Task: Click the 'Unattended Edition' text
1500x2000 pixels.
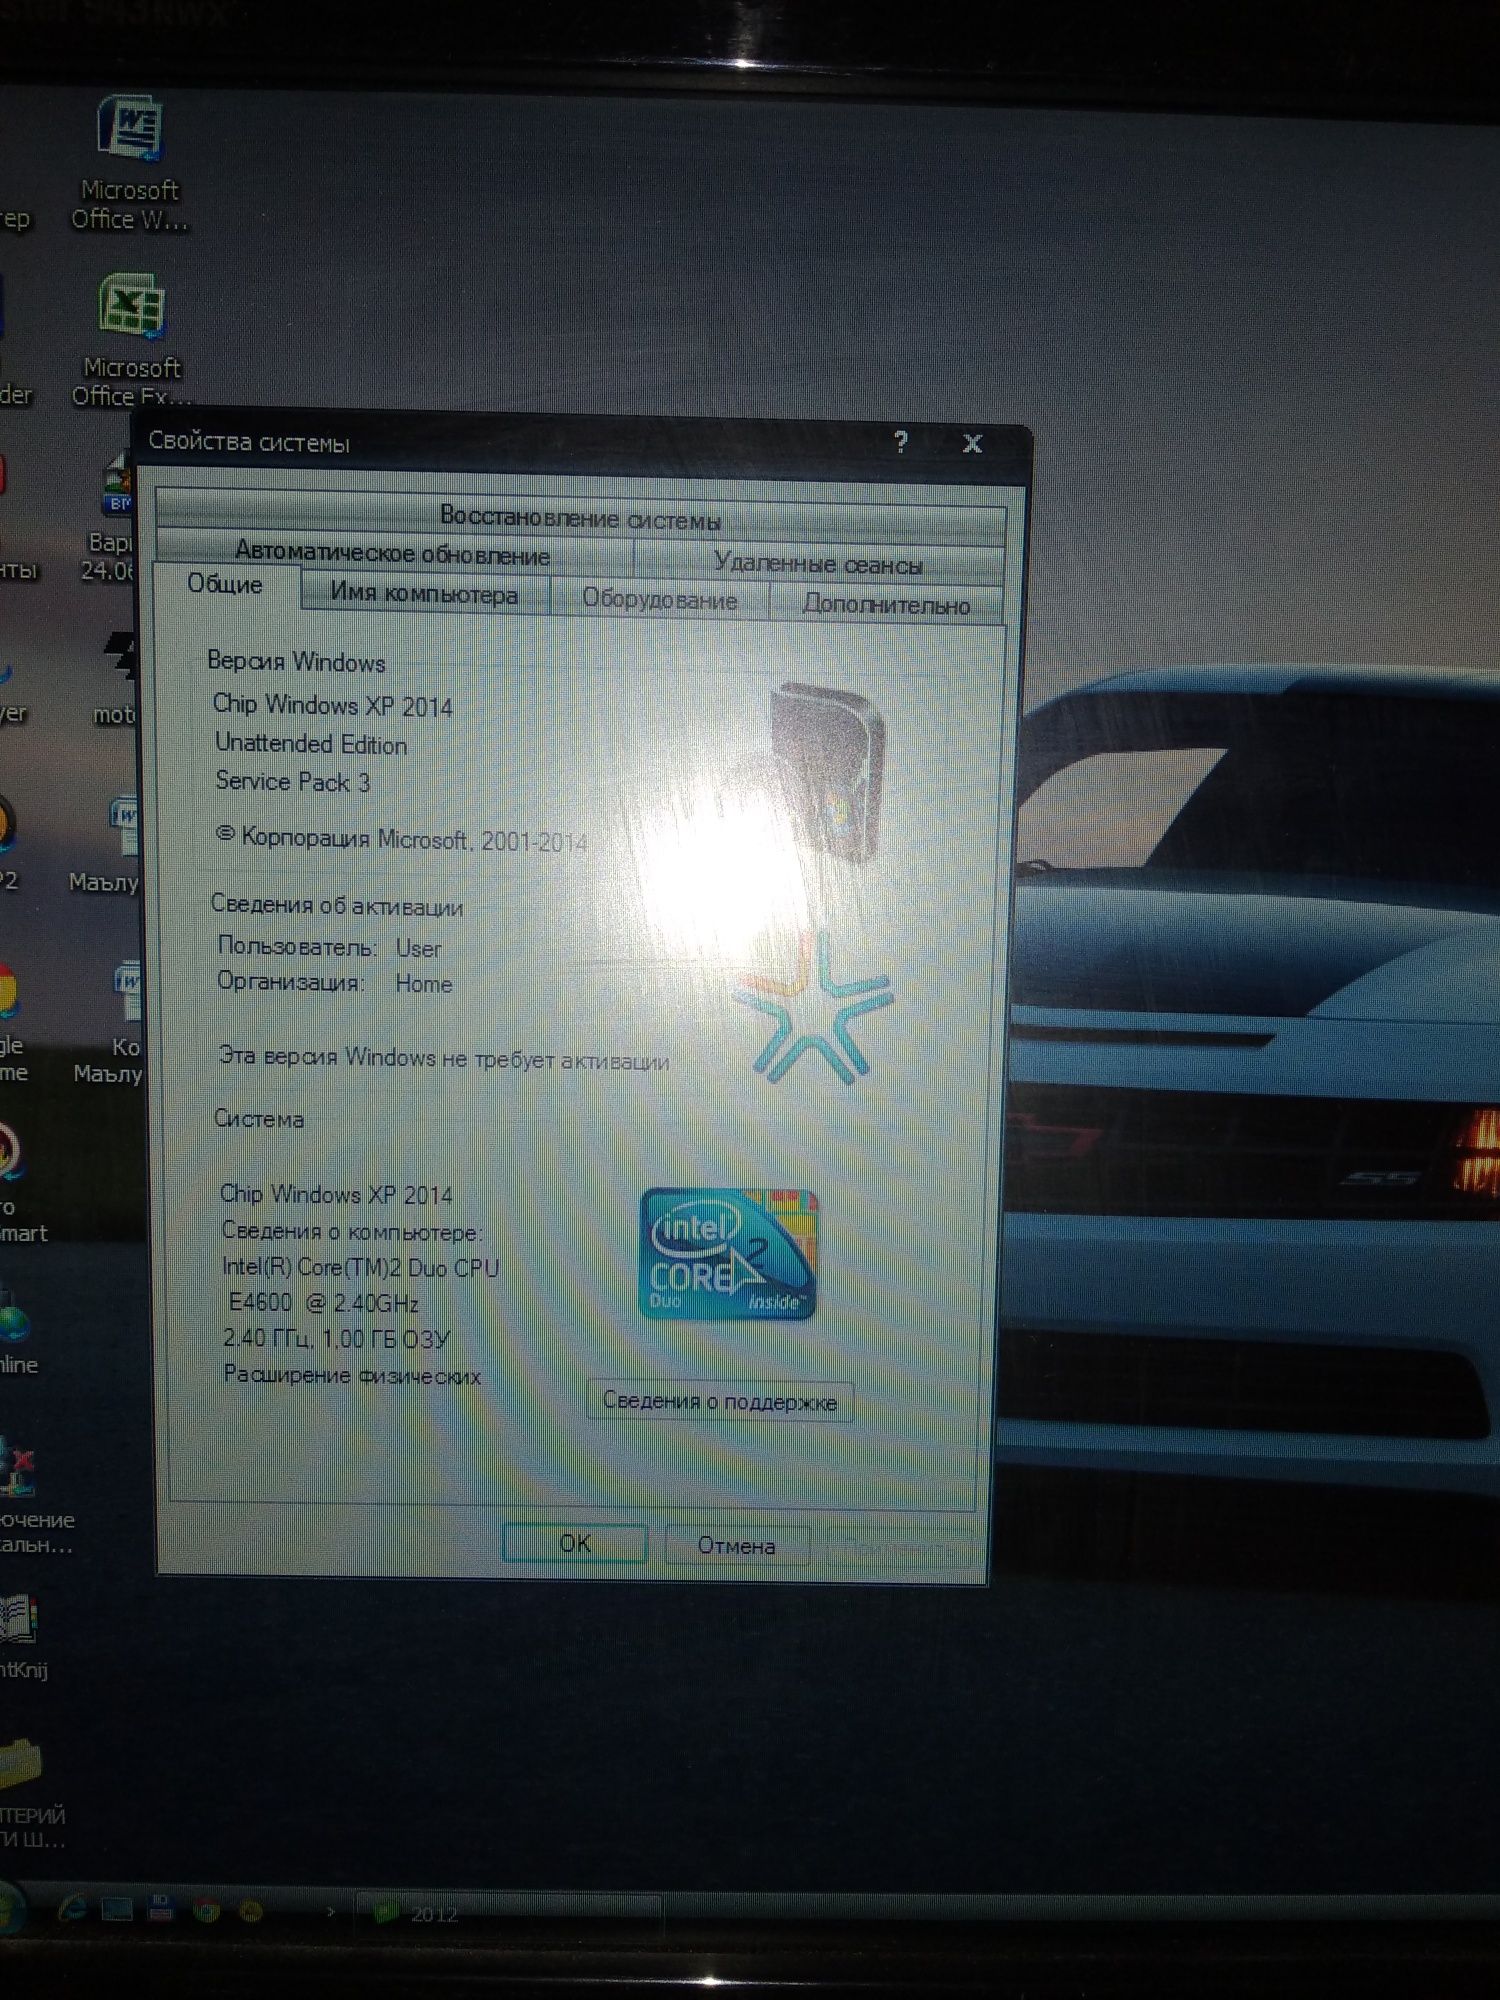Action: coord(311,744)
